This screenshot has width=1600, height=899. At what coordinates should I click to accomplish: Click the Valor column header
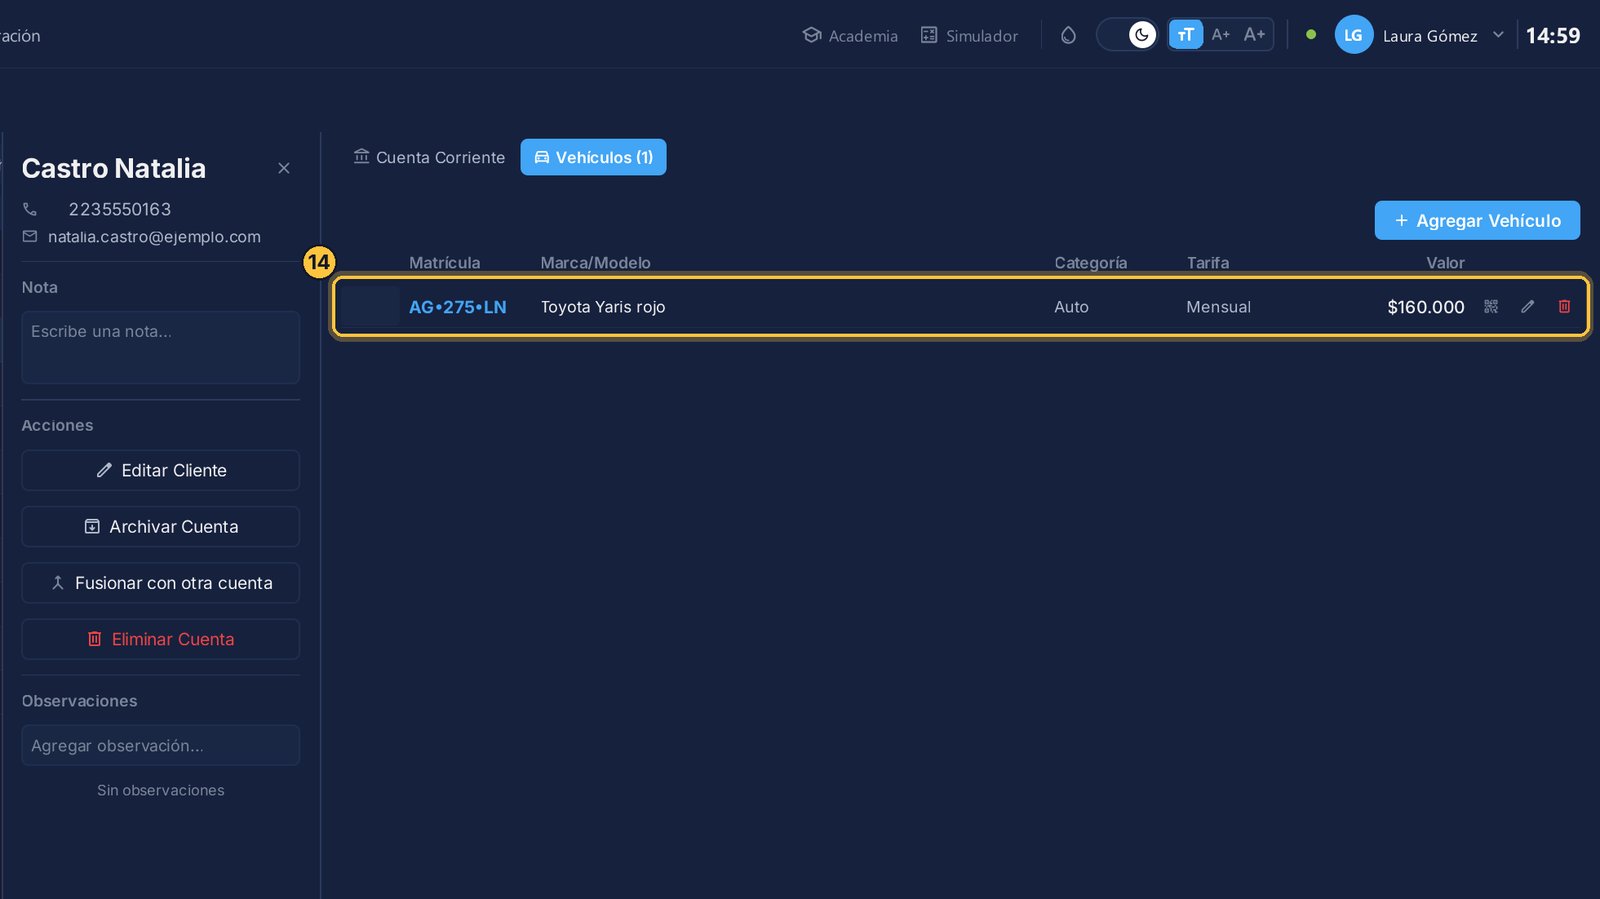(1445, 263)
